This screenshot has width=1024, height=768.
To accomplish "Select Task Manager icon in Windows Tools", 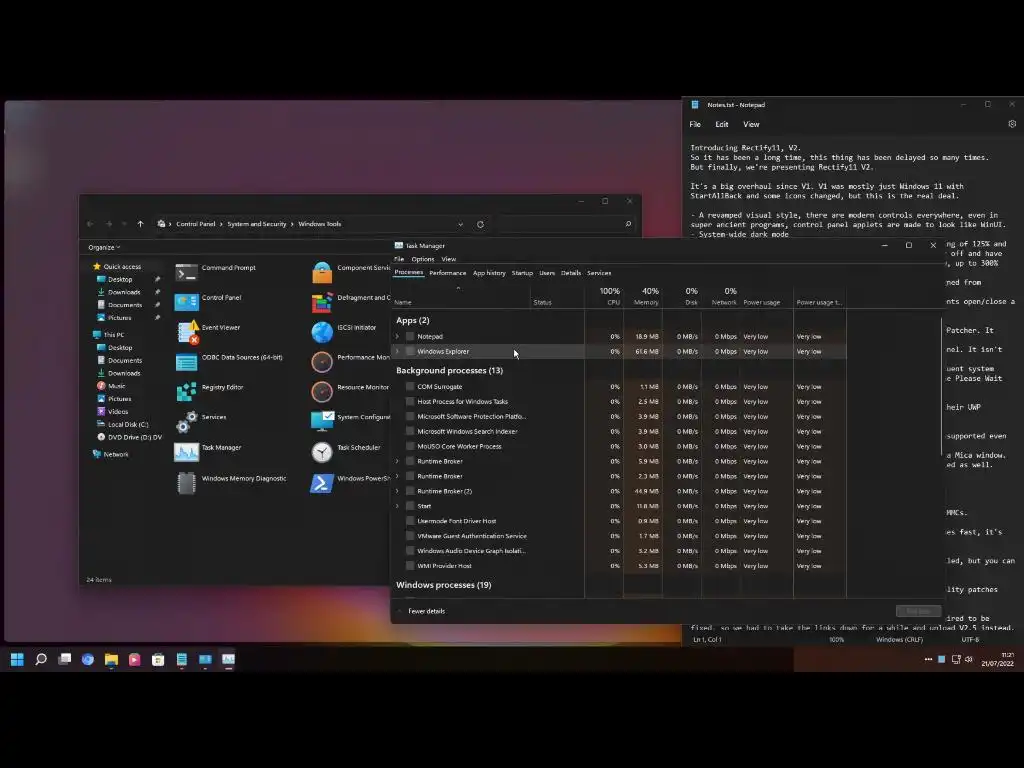I will 187,451.
